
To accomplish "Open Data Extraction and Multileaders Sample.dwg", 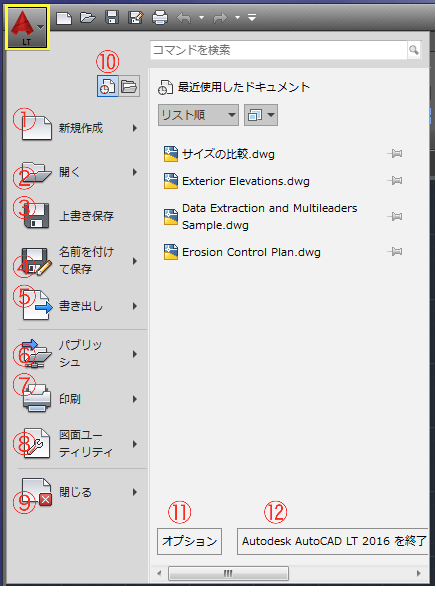I will coord(269,217).
